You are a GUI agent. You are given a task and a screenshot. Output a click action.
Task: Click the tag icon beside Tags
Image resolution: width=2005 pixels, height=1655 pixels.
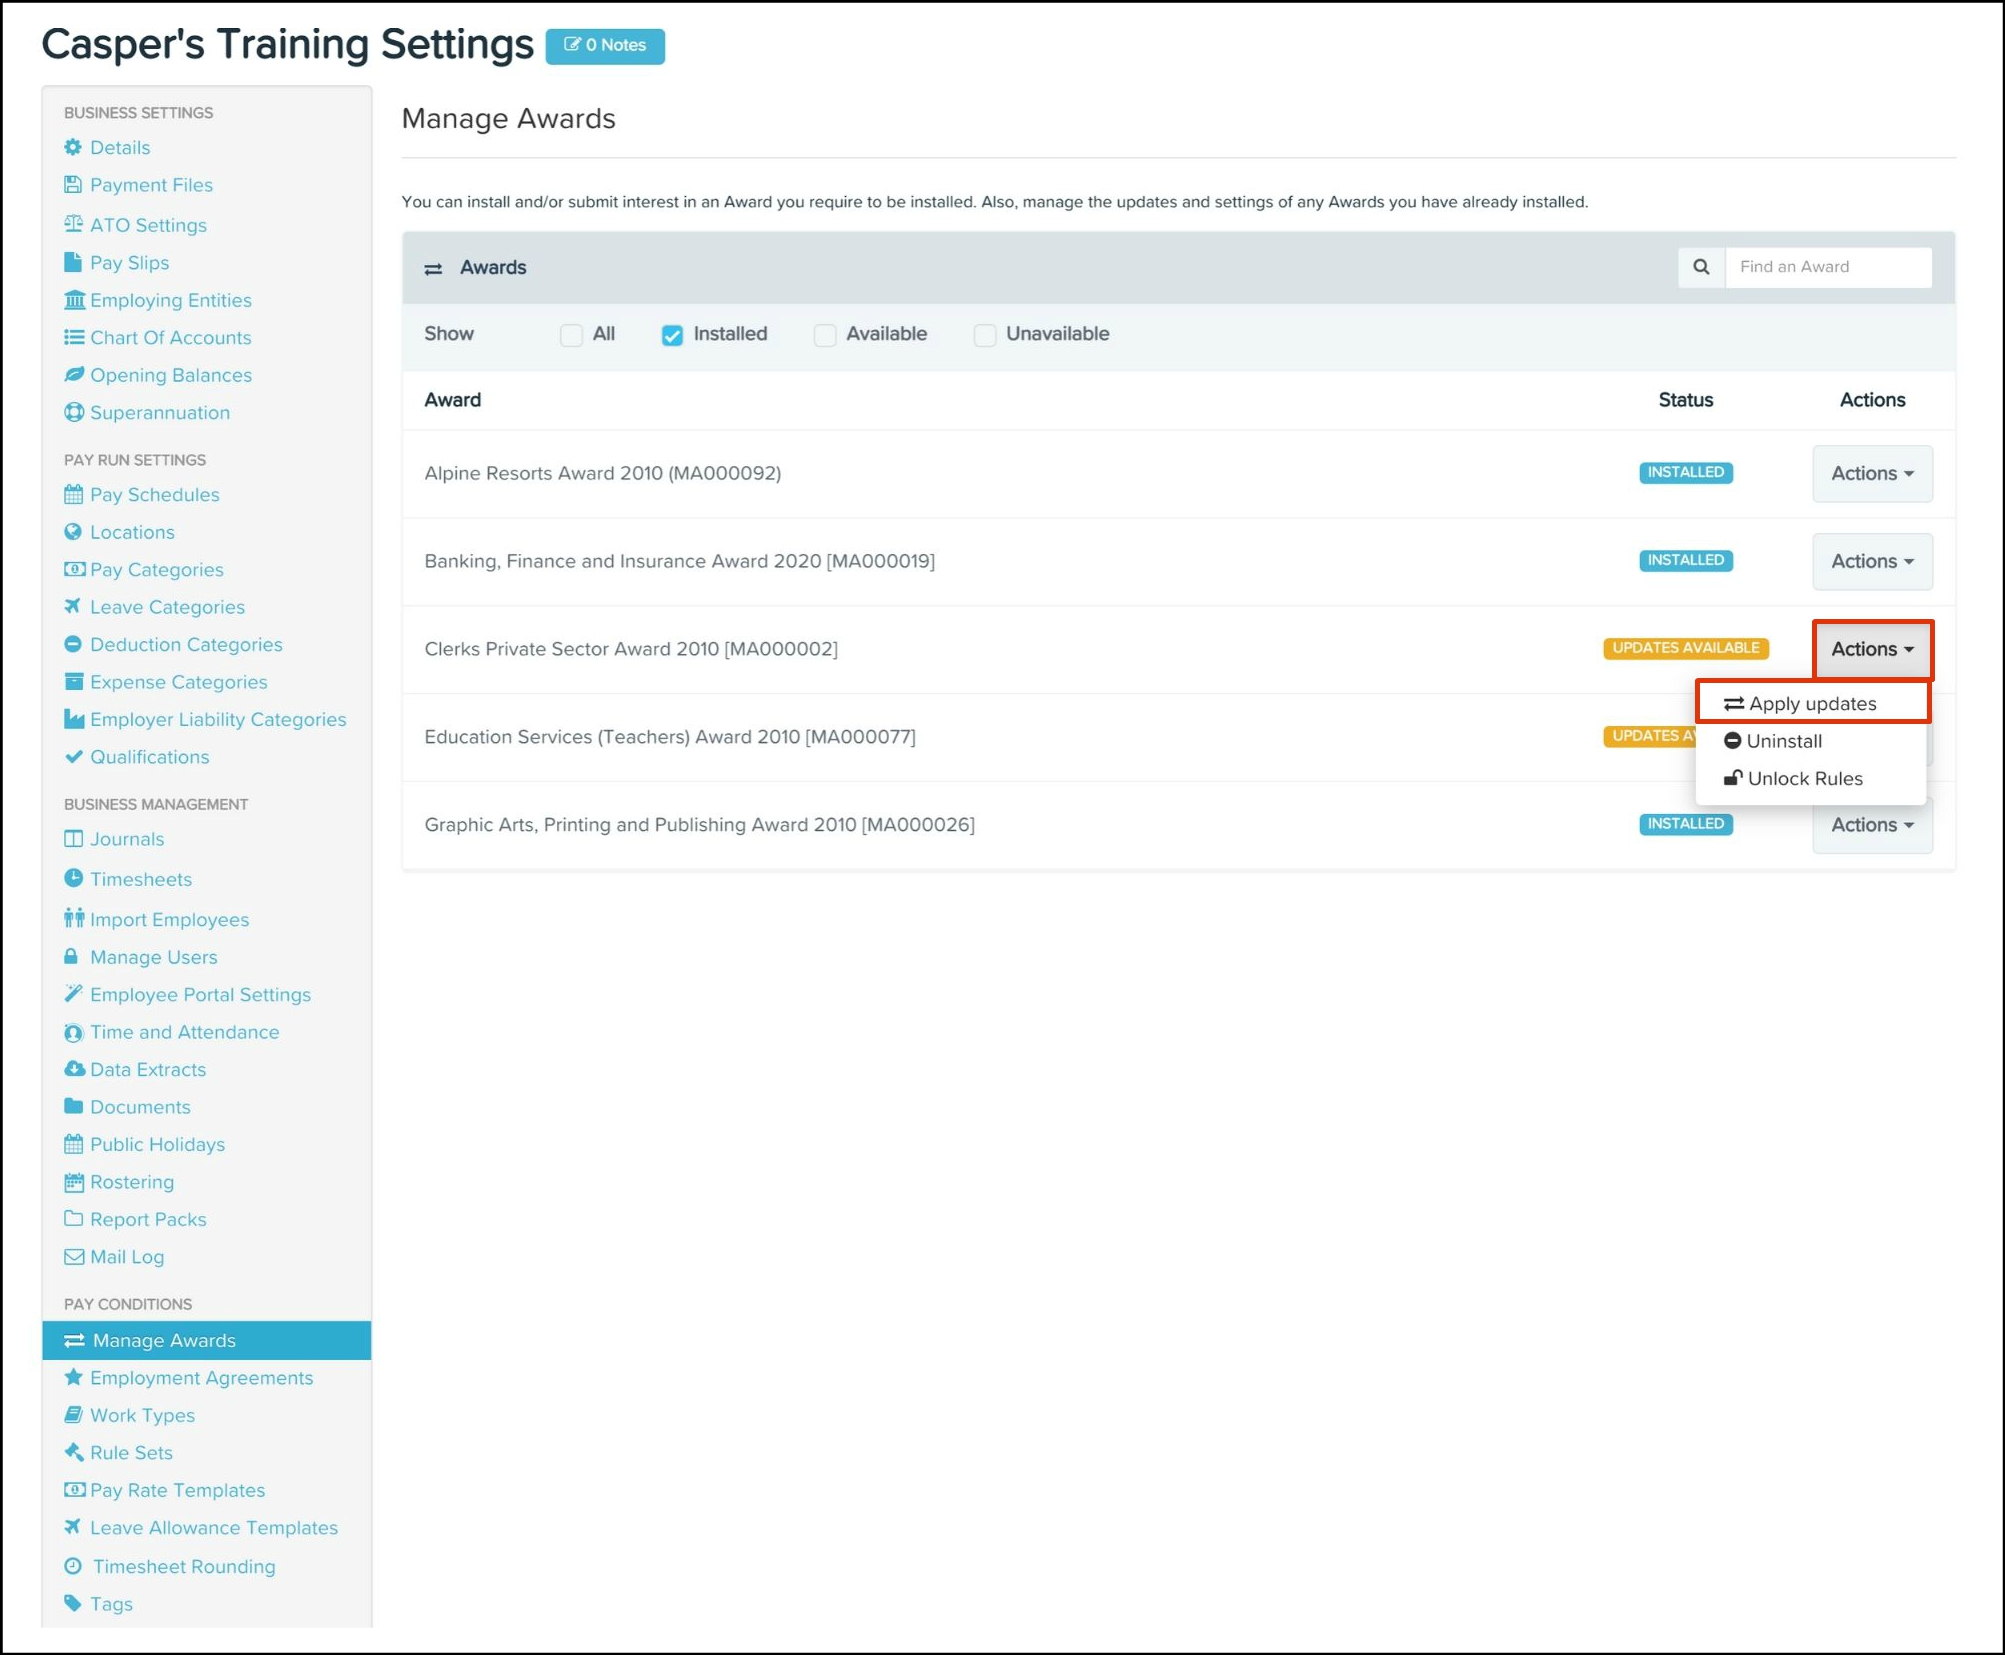click(x=73, y=1603)
